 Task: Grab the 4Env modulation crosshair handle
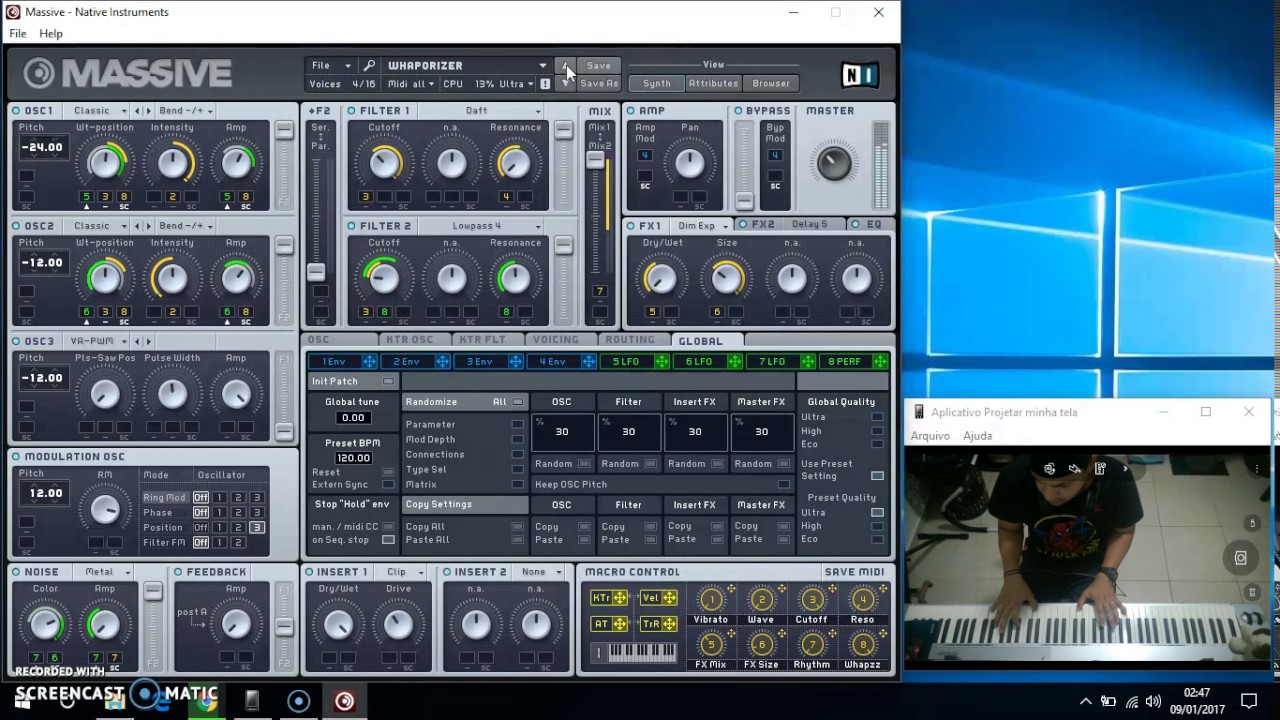588,361
